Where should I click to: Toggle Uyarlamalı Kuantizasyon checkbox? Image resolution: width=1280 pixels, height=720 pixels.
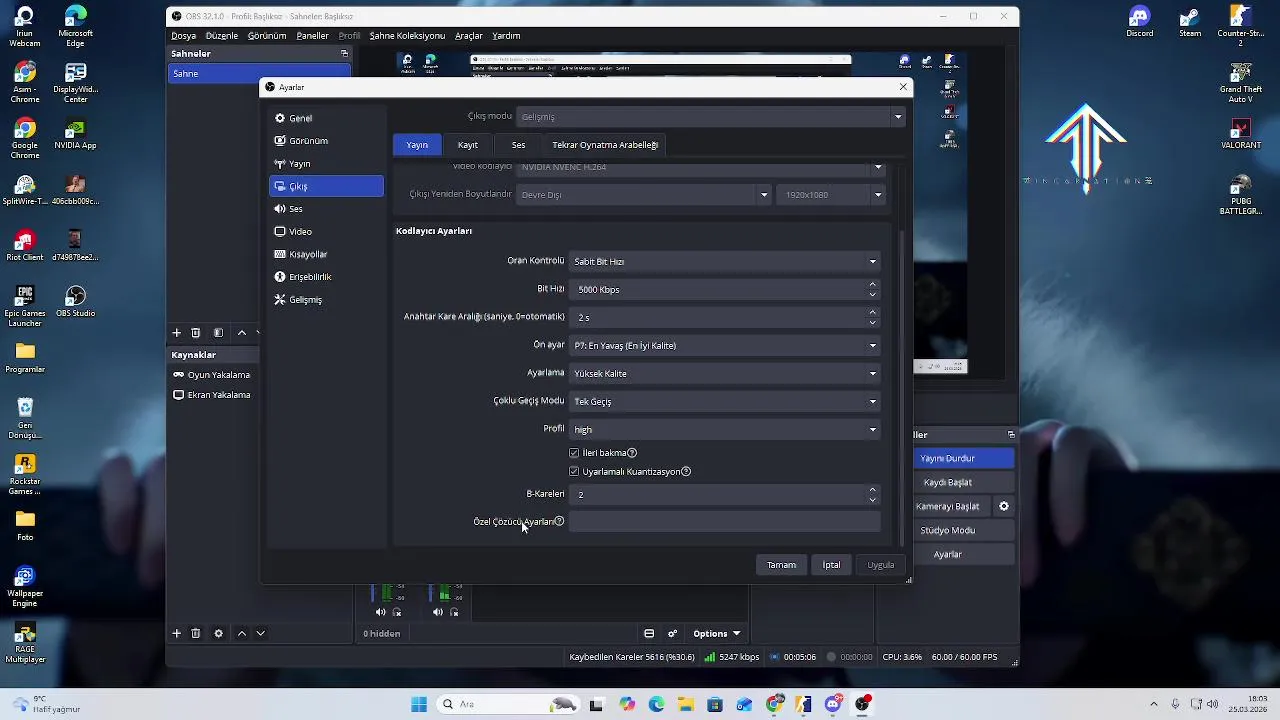point(574,471)
